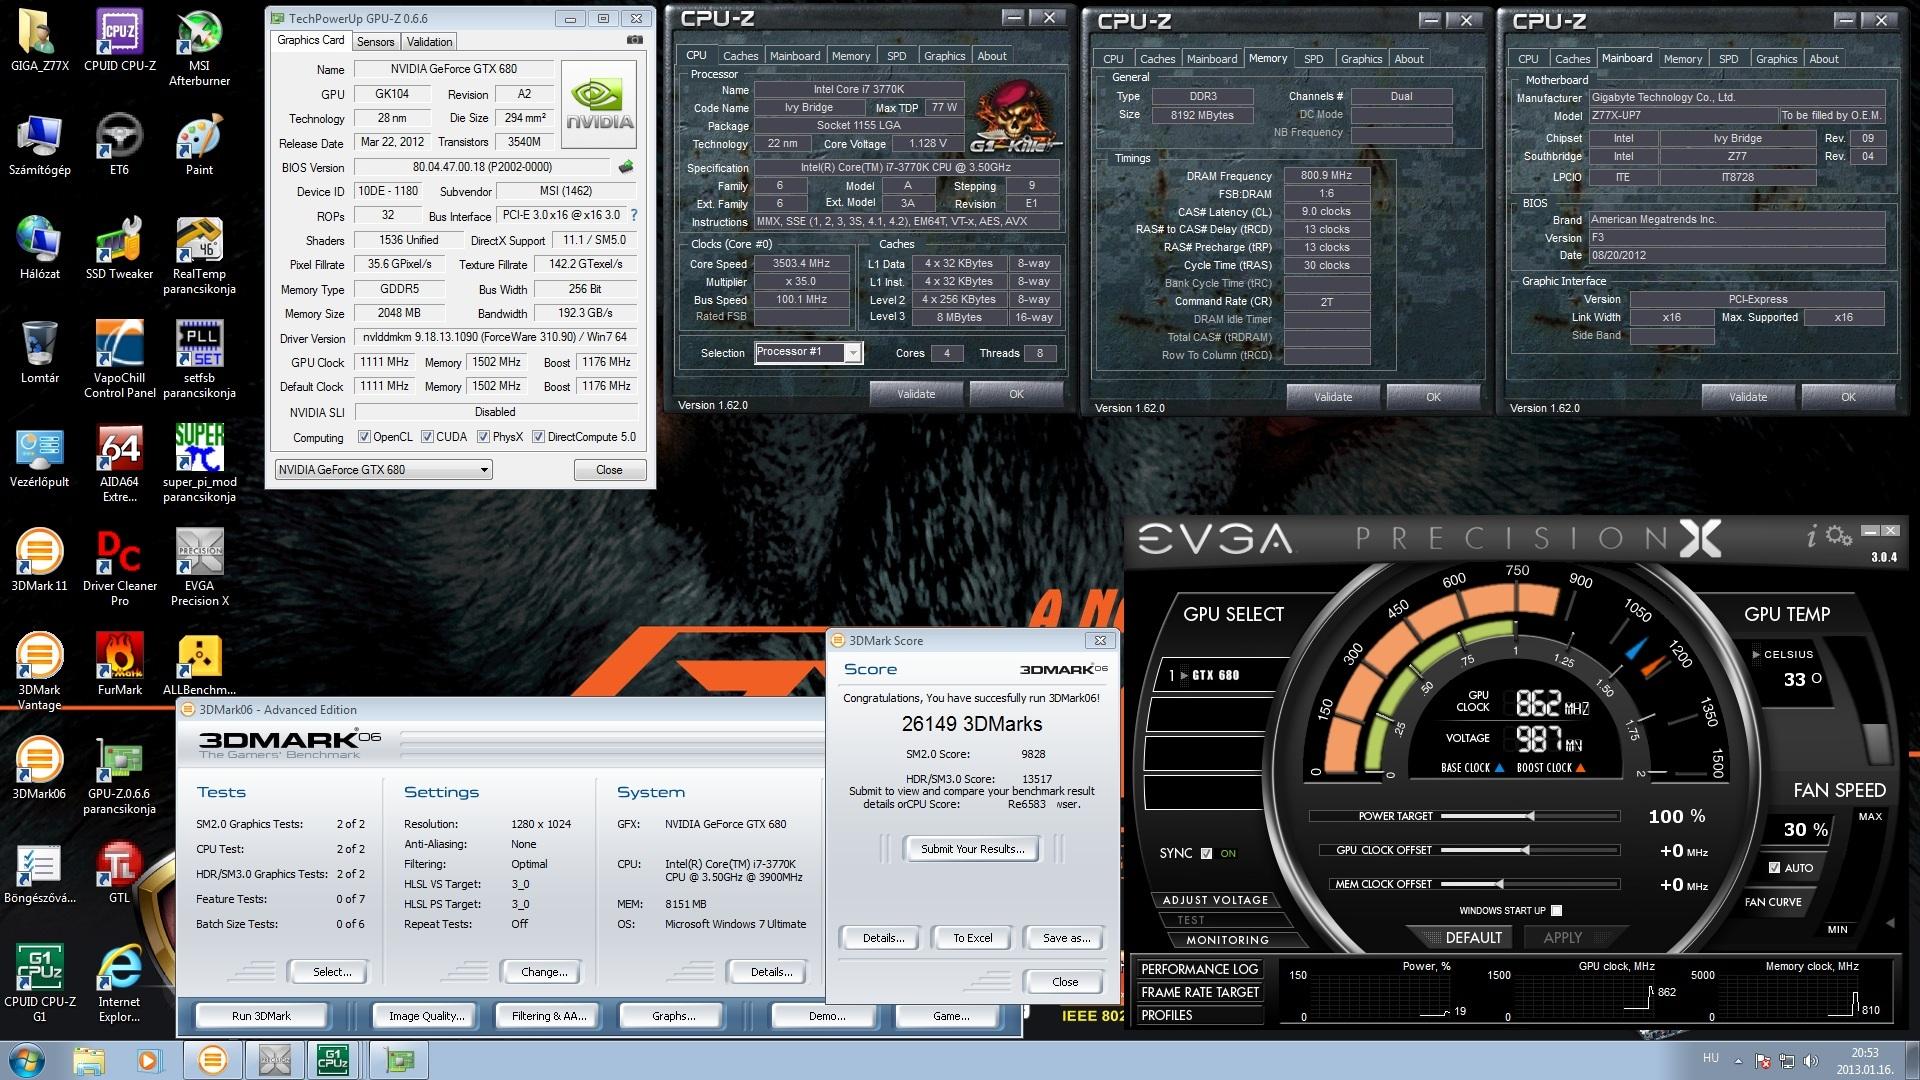The image size is (1920, 1080).
Task: Expand the GPU Temp Celsius selector arrow
Action: pos(1756,654)
